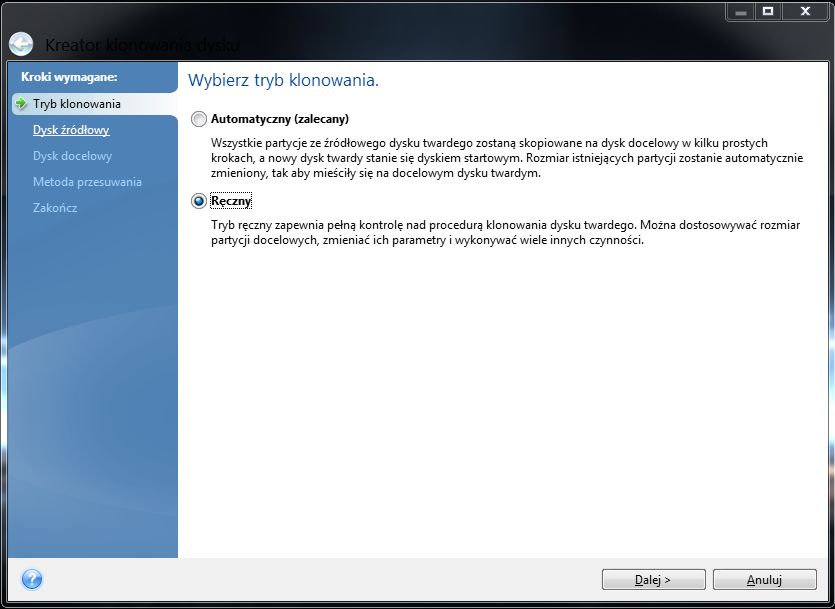This screenshot has width=835, height=609.
Task: Select the Automatyczny (zalecany) radio button
Action: pyautogui.click(x=199, y=119)
